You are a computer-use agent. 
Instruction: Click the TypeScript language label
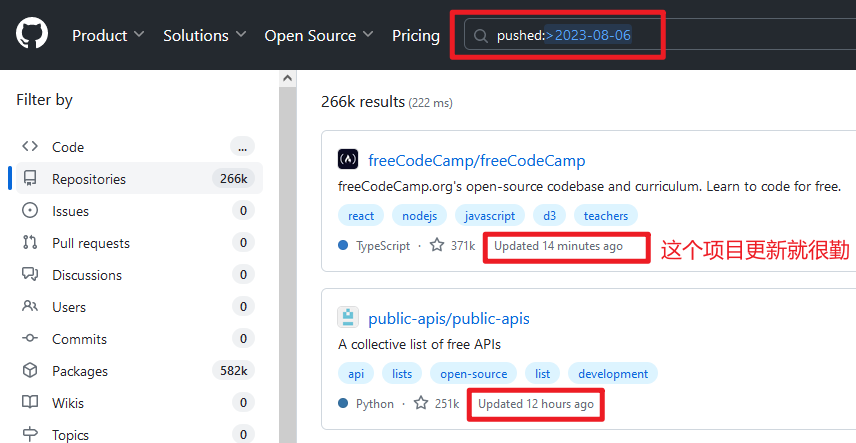[x=383, y=246]
